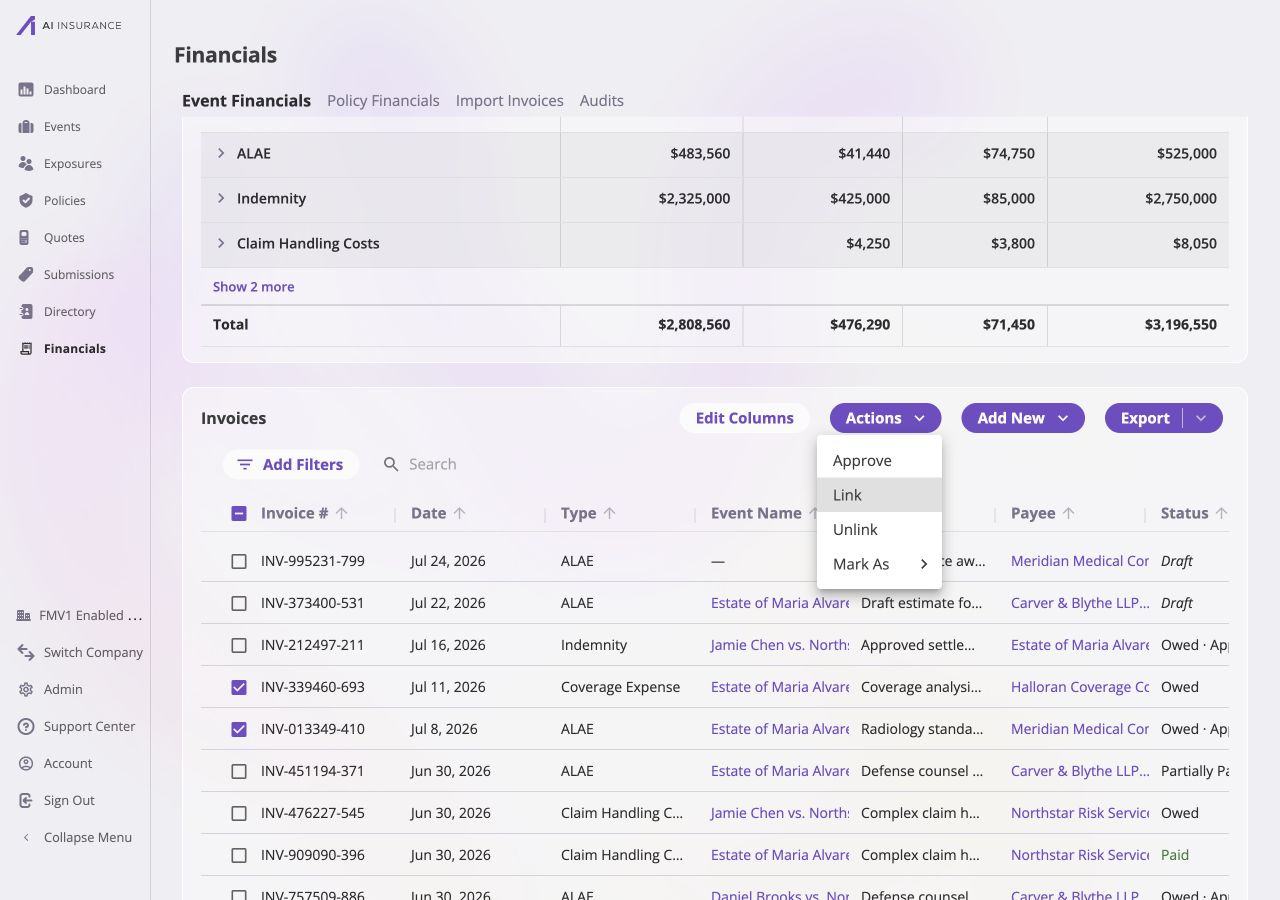Click the Jul 24, 2026 date cell
The image size is (1280, 900).
pos(448,562)
